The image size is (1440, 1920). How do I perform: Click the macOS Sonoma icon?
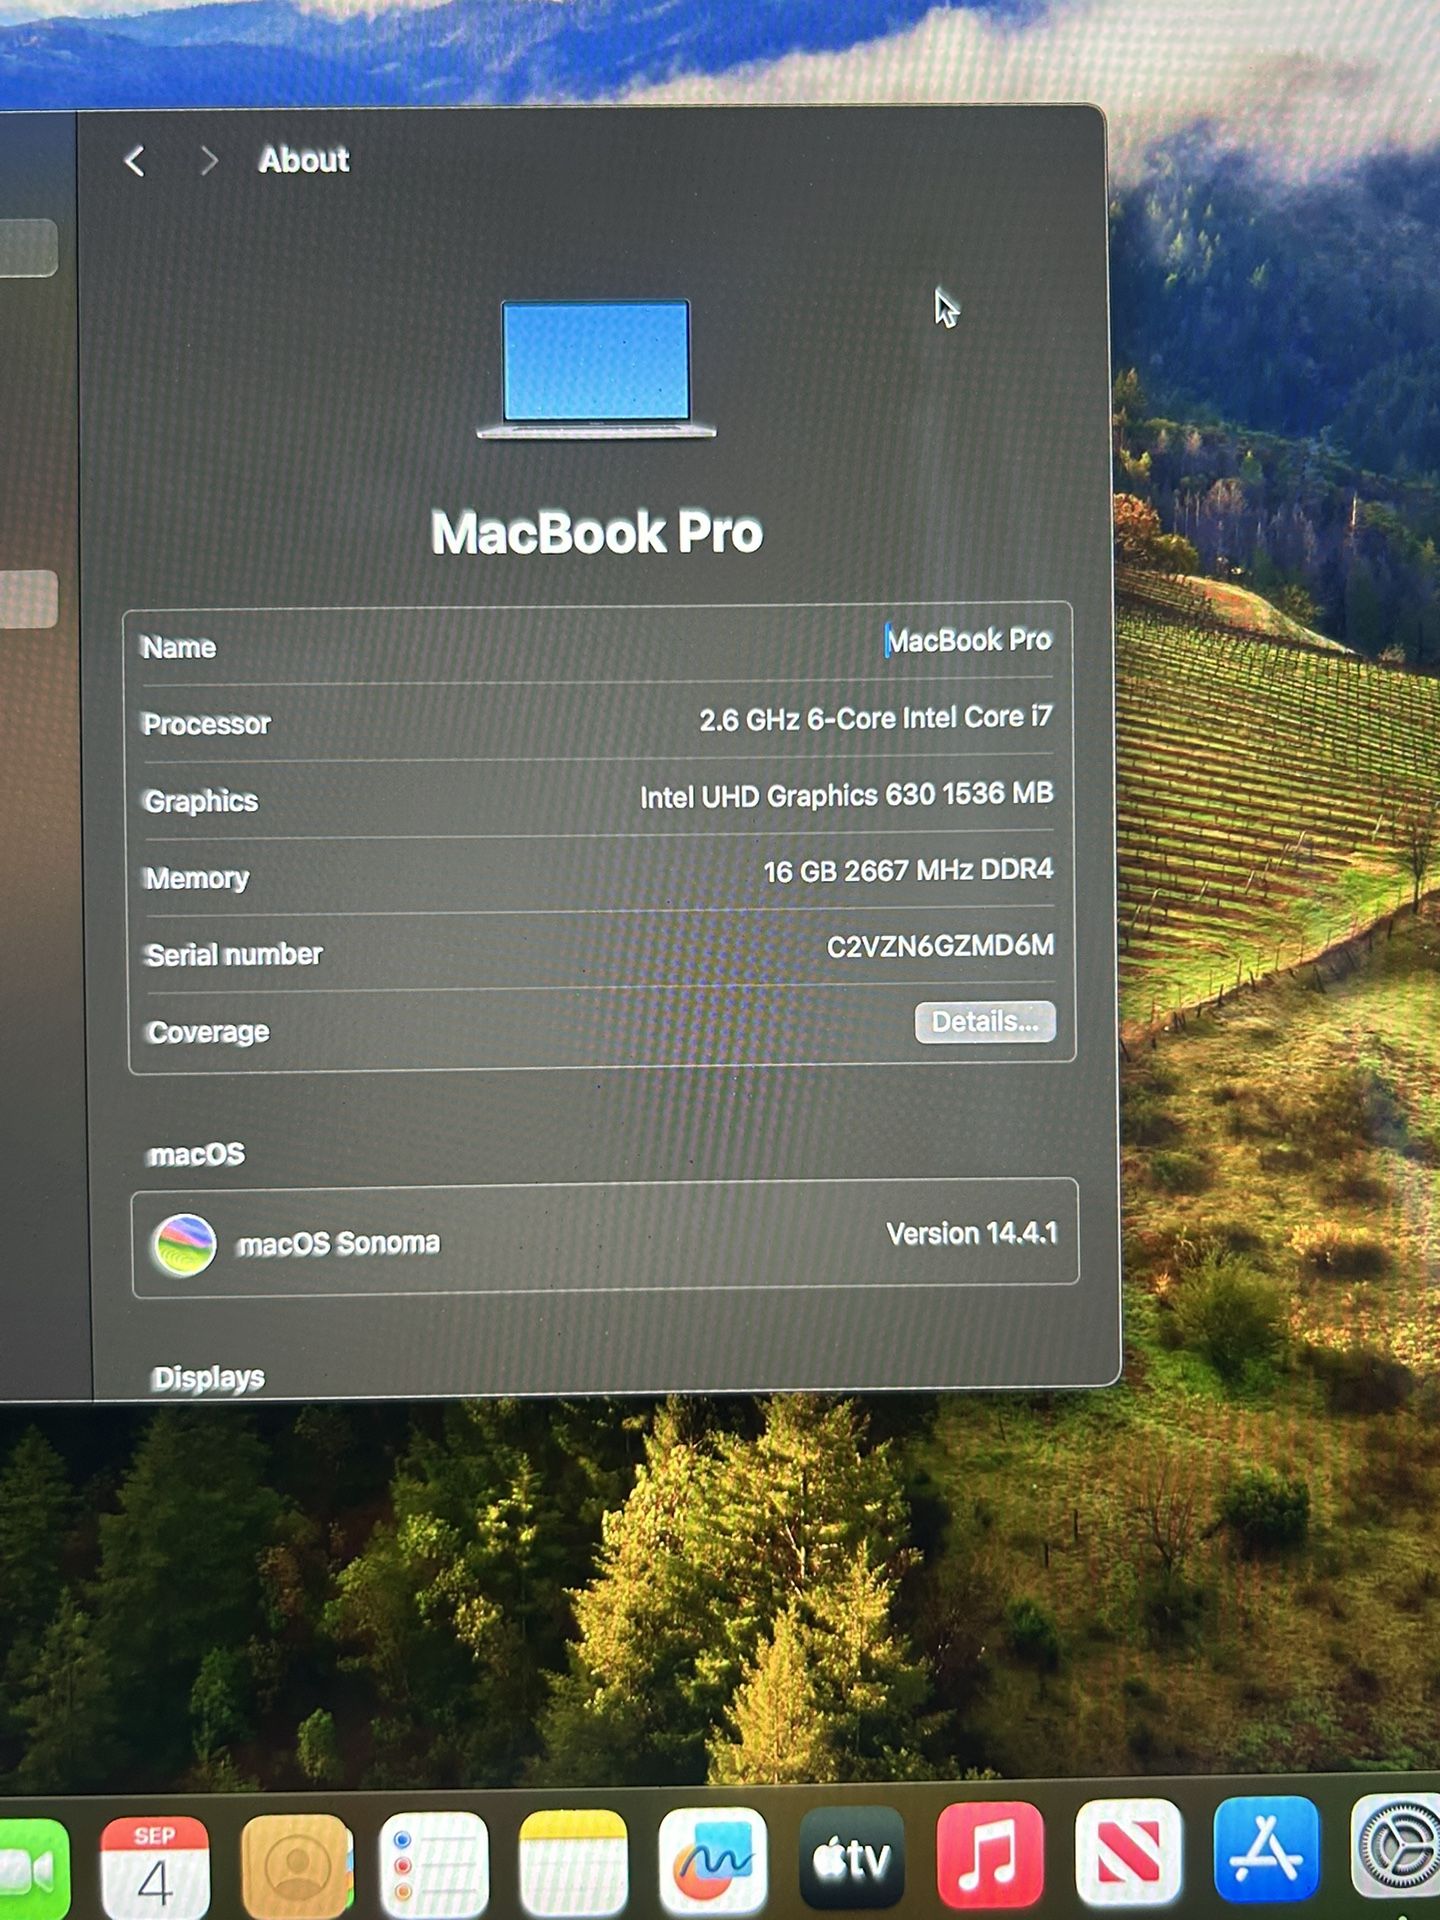pos(184,1244)
